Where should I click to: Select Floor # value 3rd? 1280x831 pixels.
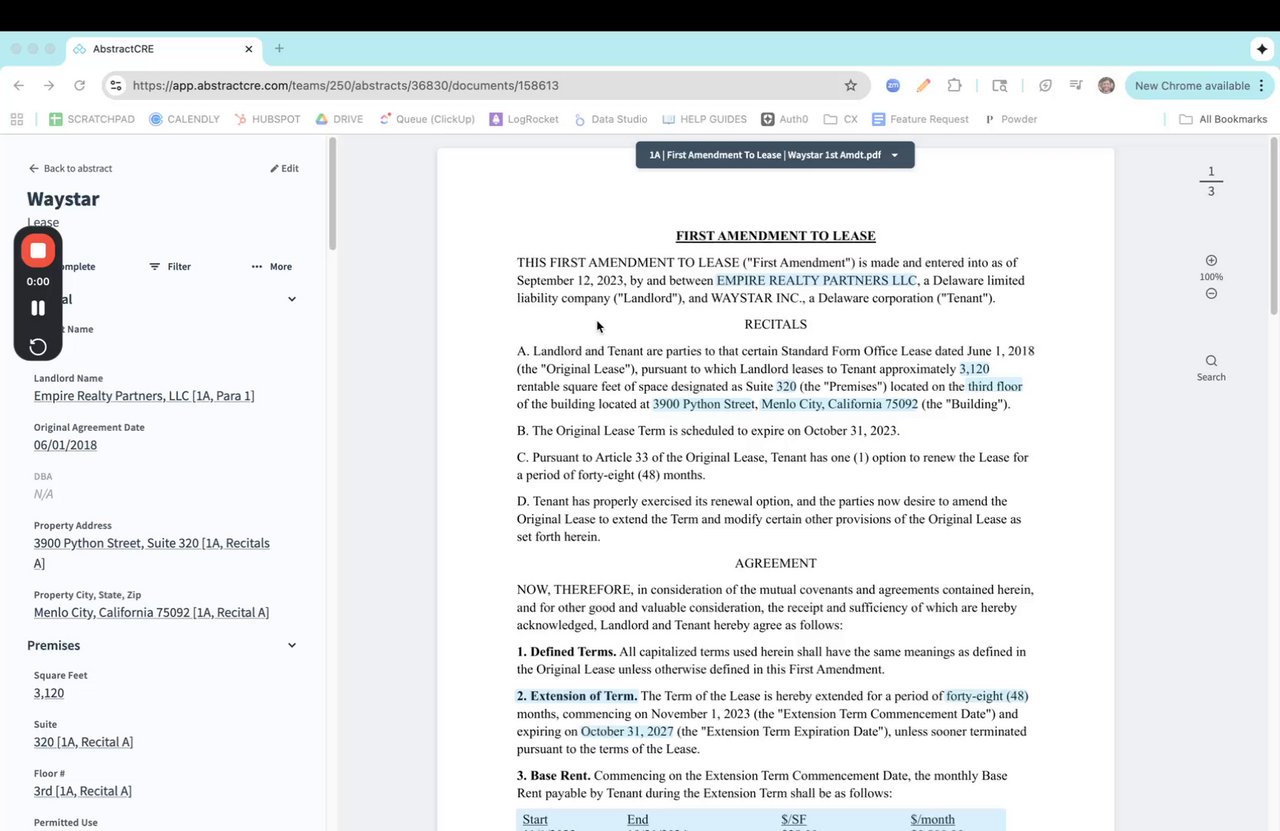83,791
